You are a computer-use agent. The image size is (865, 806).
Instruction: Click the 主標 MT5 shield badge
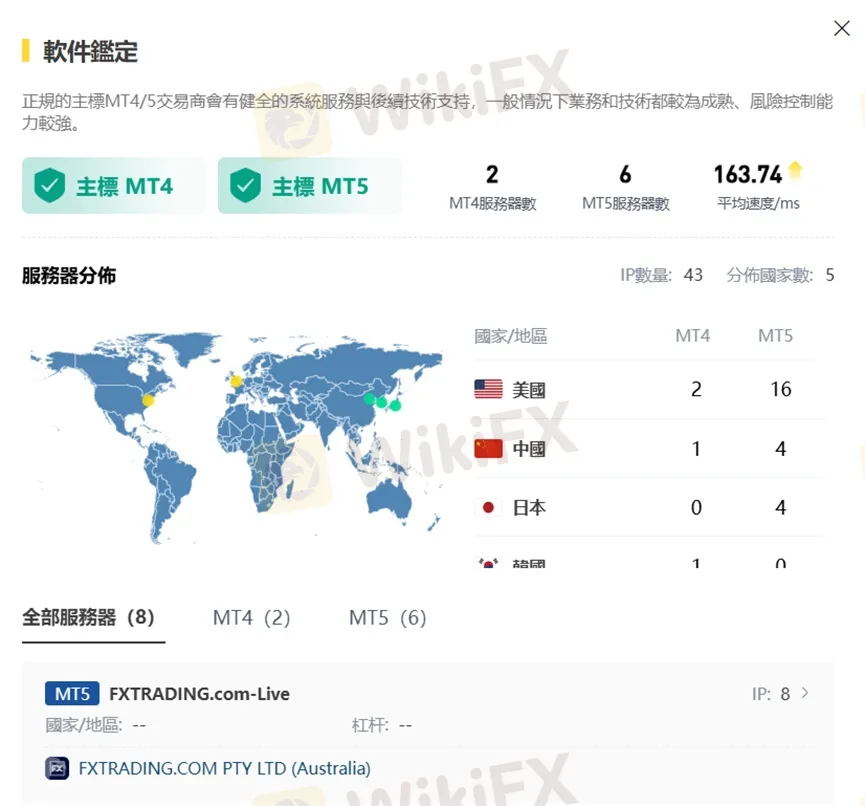coord(310,186)
